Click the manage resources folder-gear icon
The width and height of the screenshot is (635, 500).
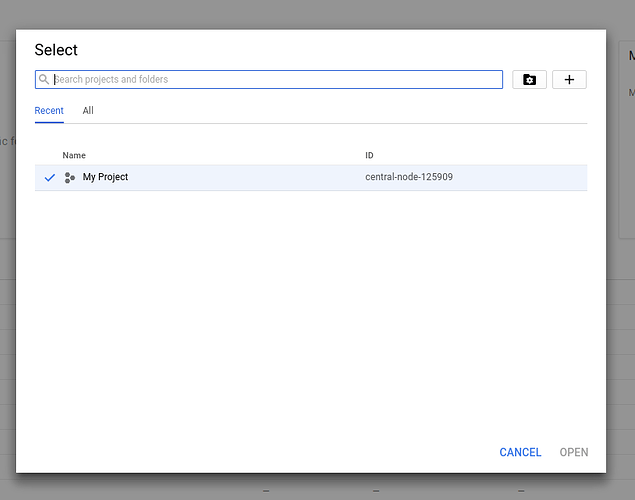529,79
